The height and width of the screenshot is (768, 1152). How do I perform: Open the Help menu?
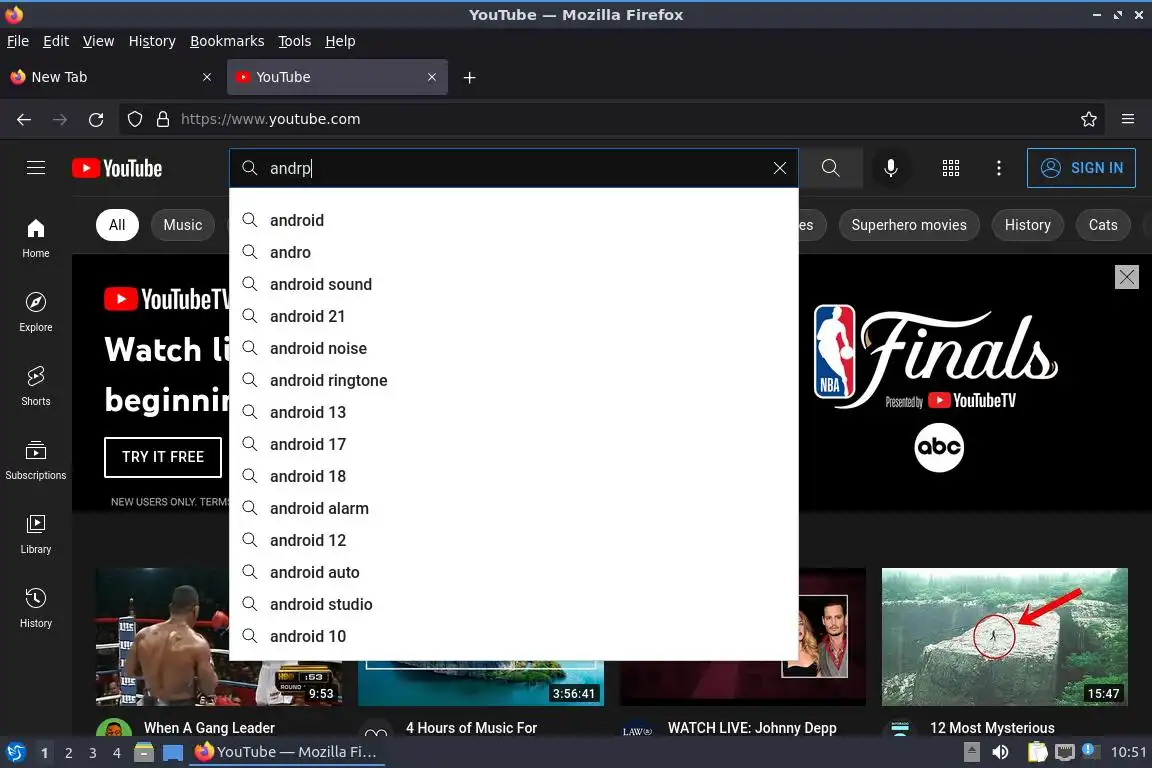coord(340,41)
